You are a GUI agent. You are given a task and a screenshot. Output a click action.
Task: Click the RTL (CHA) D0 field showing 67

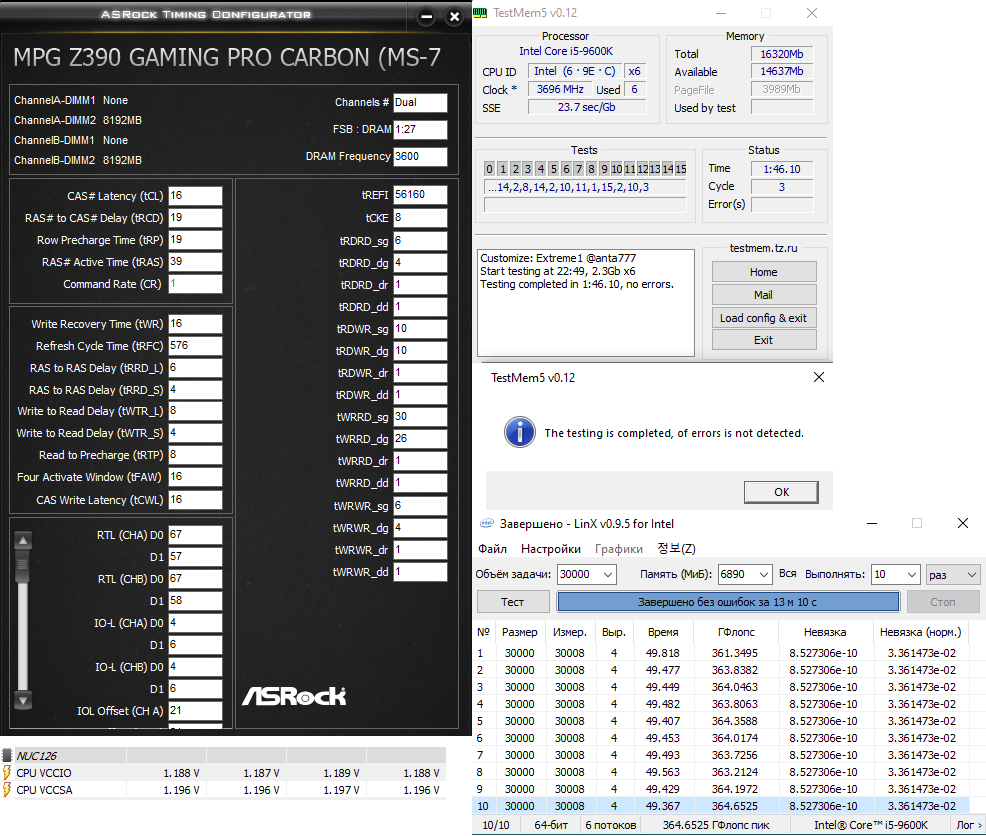point(195,535)
